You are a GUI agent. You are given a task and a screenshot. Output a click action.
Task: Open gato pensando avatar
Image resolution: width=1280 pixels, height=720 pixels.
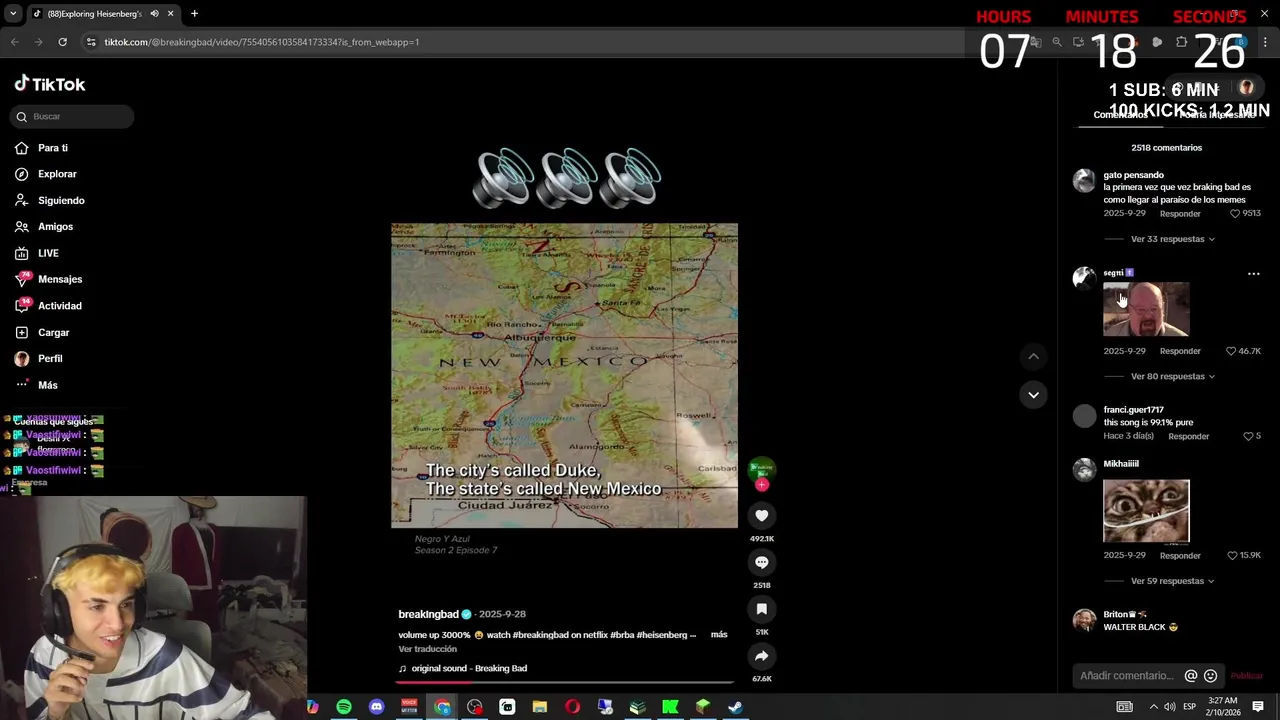tap(1084, 181)
